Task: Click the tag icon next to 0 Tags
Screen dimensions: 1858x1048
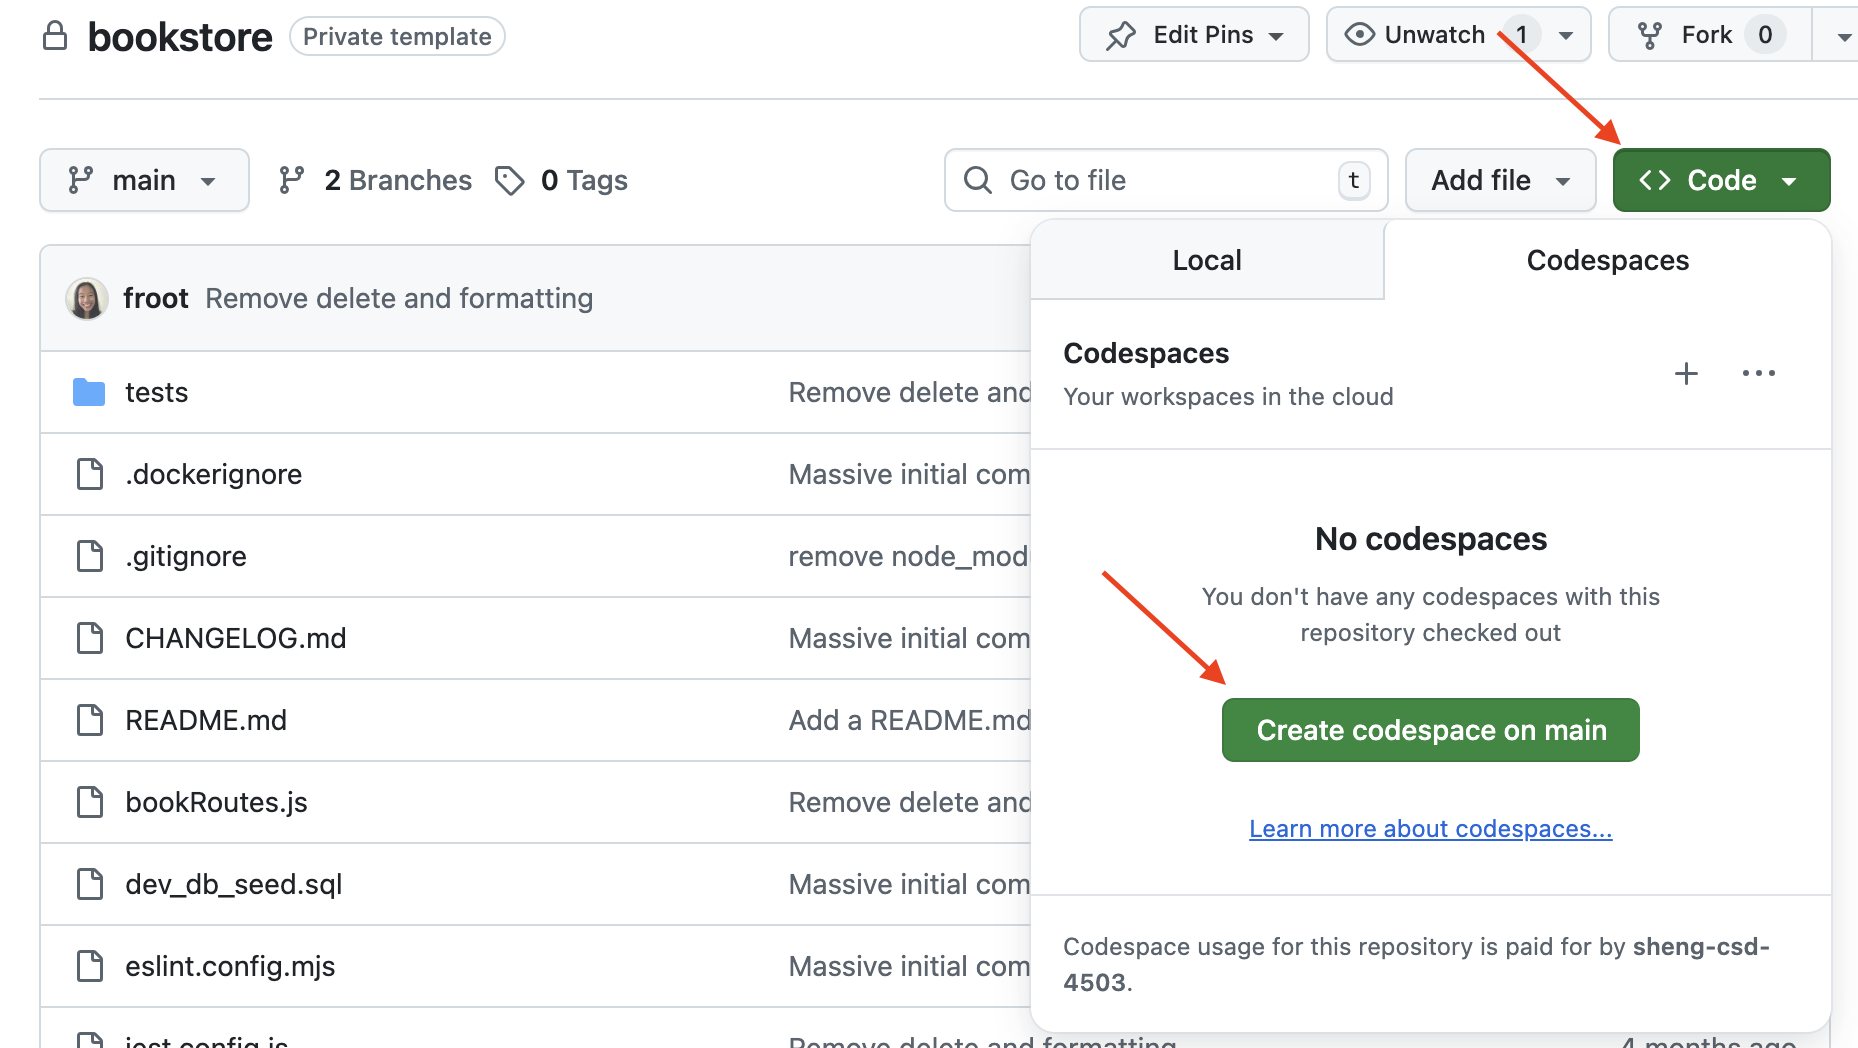Action: [x=510, y=180]
